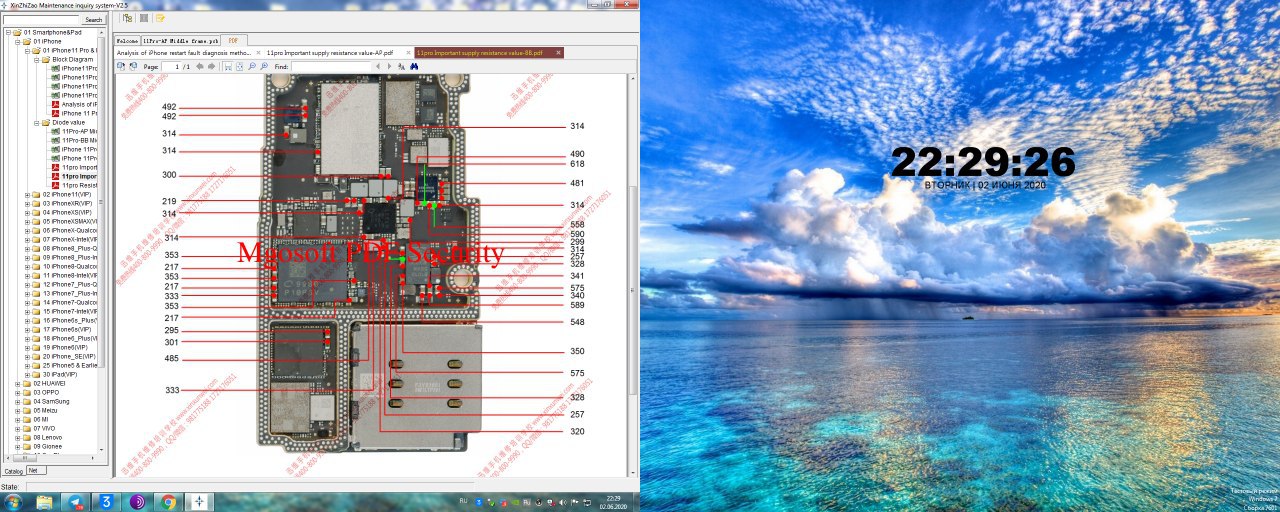
Task: Click the gray square toolbar icon
Action: [x=144, y=18]
